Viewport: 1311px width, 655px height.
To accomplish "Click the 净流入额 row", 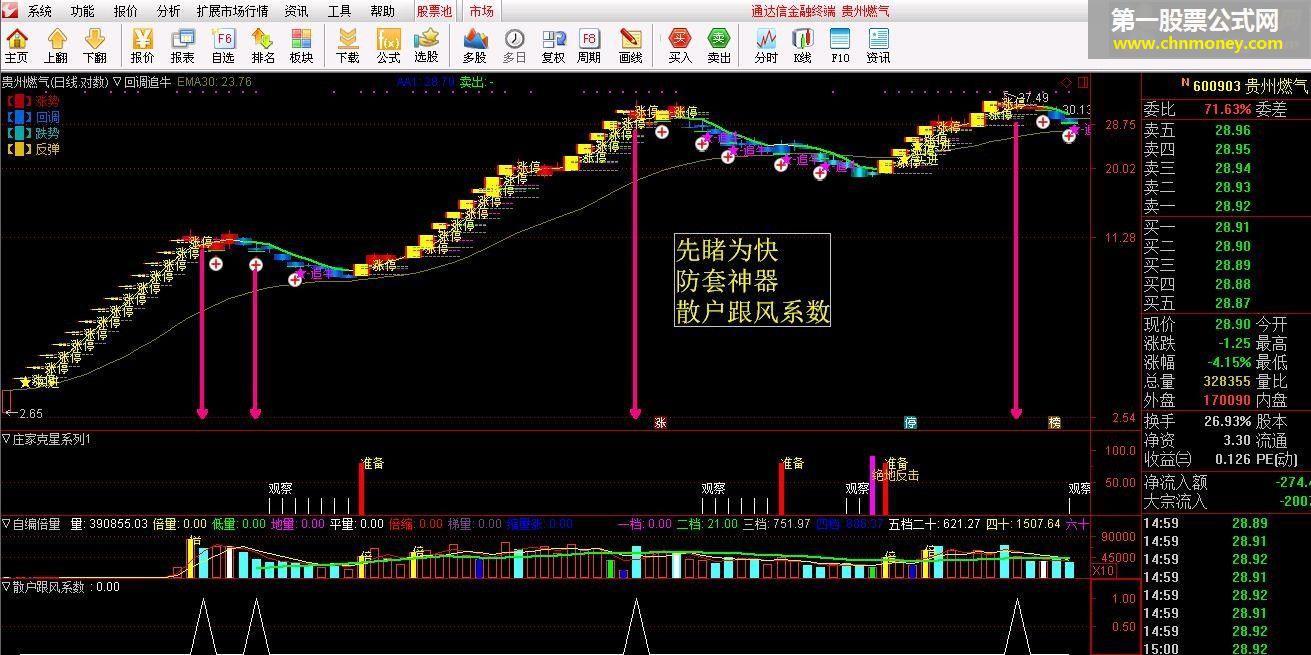I will pyautogui.click(x=1226, y=483).
